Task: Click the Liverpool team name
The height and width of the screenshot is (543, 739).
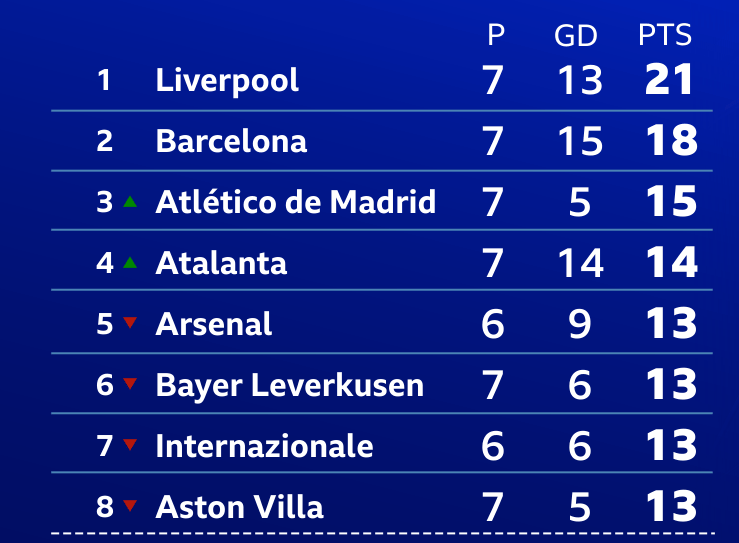Action: tap(227, 80)
